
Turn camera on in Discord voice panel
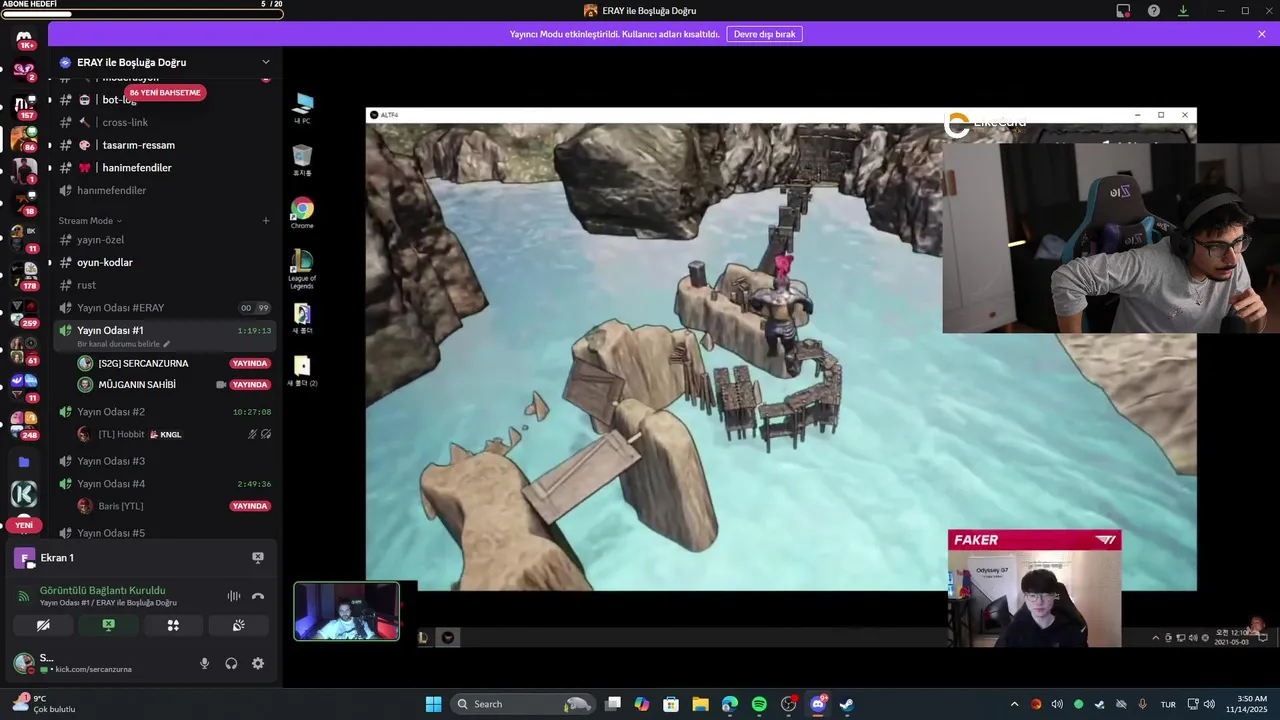[x=43, y=625]
